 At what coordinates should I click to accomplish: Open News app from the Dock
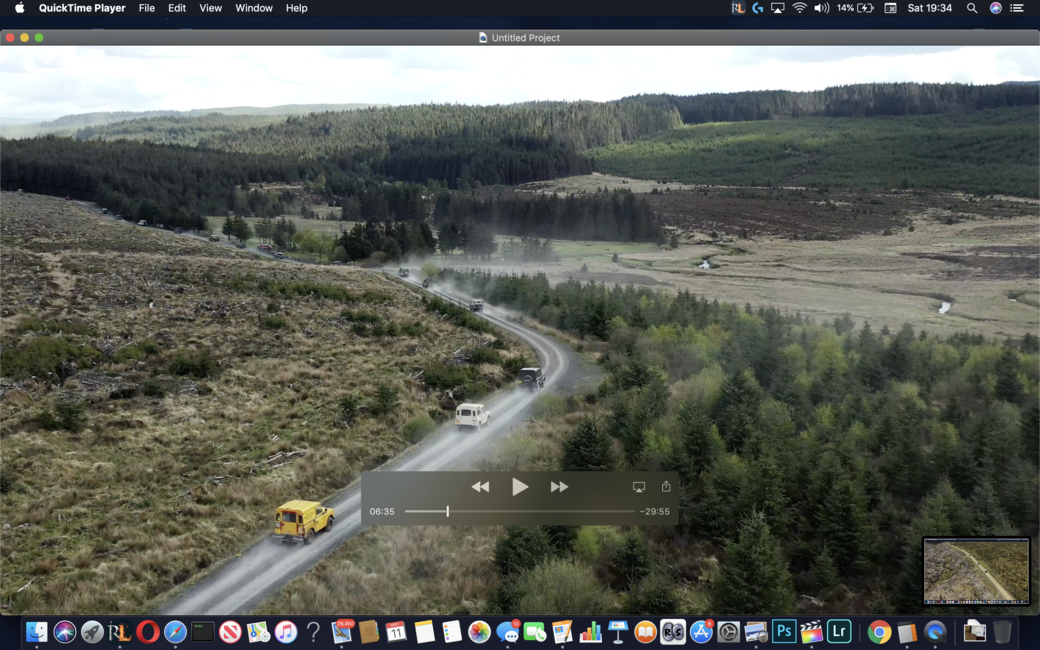[x=230, y=631]
